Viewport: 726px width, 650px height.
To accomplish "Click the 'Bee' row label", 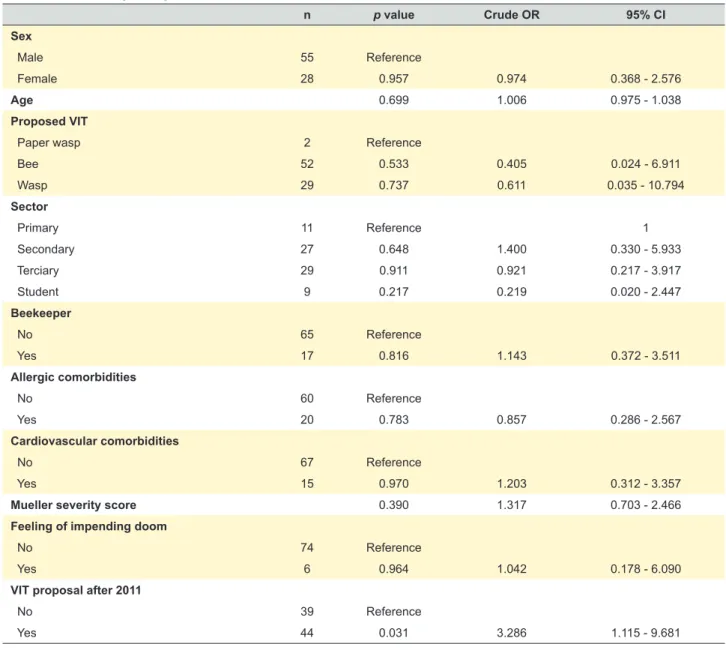I will coord(28,164).
